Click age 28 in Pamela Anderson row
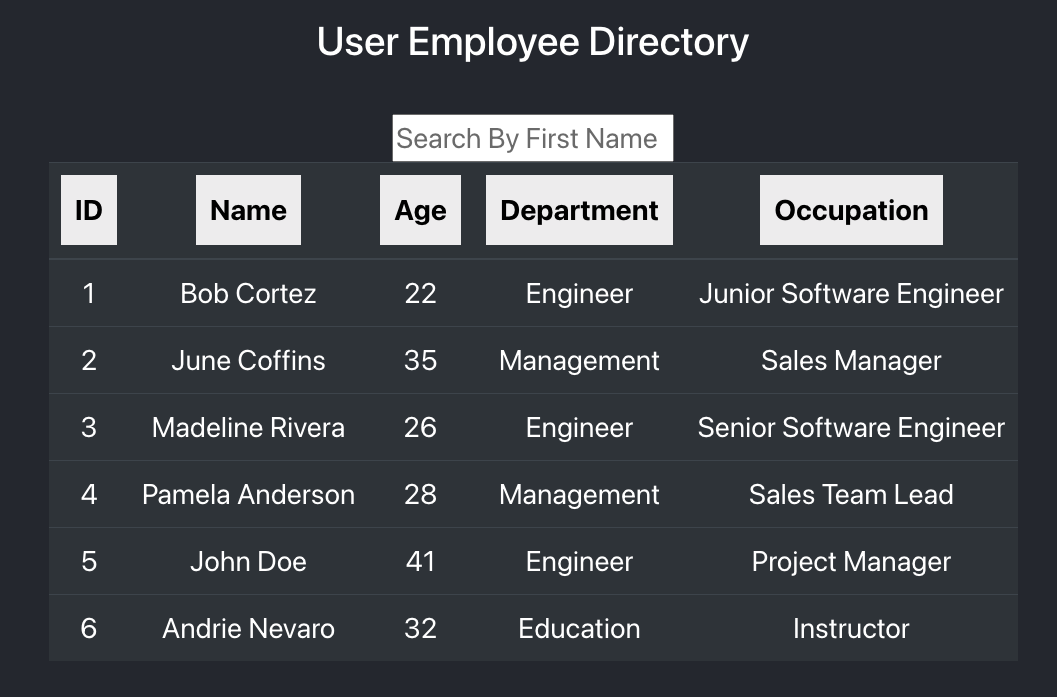Screen dimensions: 1057x697 [421, 495]
